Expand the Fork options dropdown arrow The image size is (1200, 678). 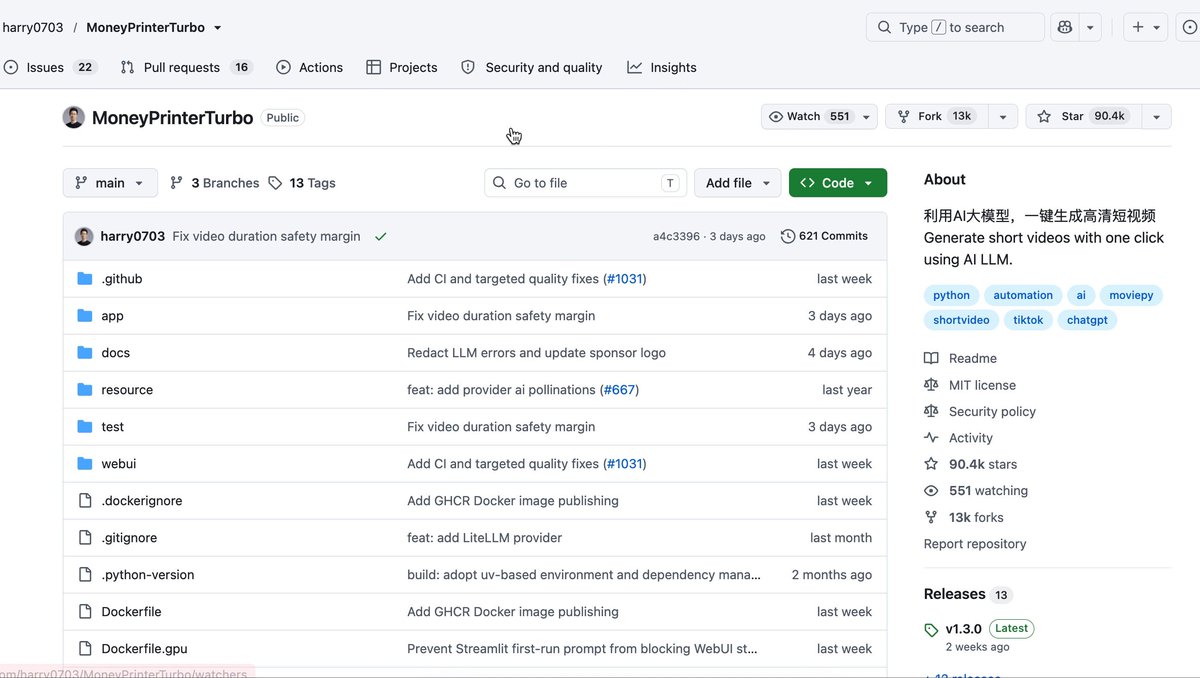[1002, 116]
